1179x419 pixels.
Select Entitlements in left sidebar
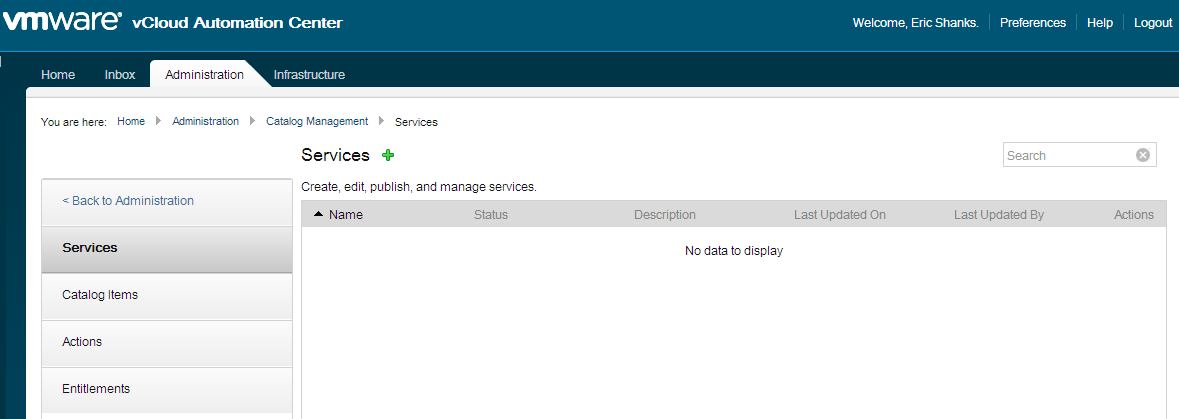click(96, 389)
